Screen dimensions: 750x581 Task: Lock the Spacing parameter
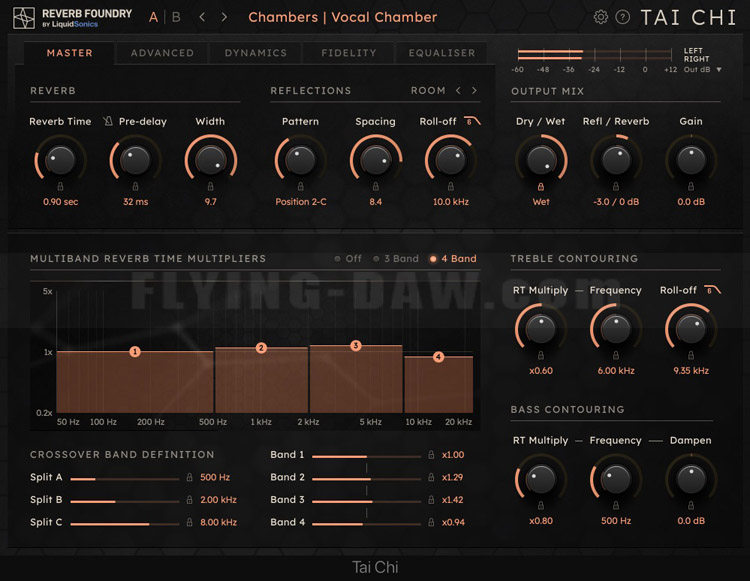pos(375,186)
